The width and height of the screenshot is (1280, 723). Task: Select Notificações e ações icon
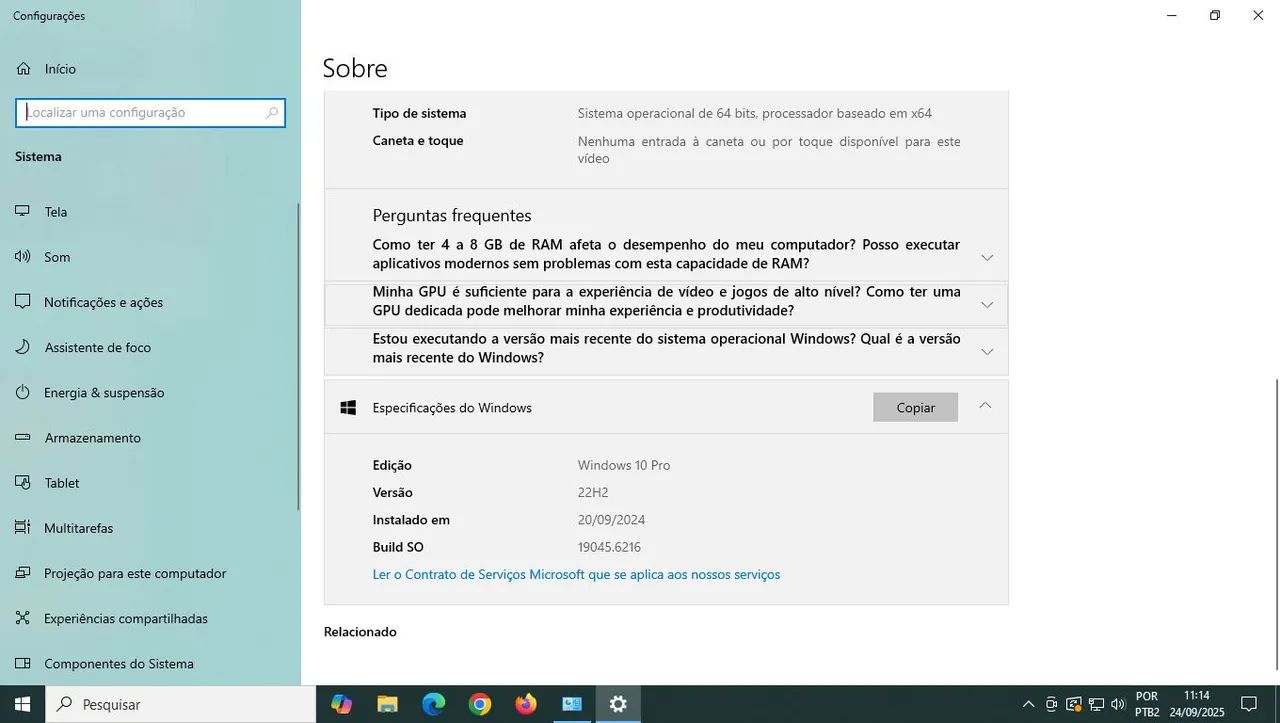coord(23,302)
